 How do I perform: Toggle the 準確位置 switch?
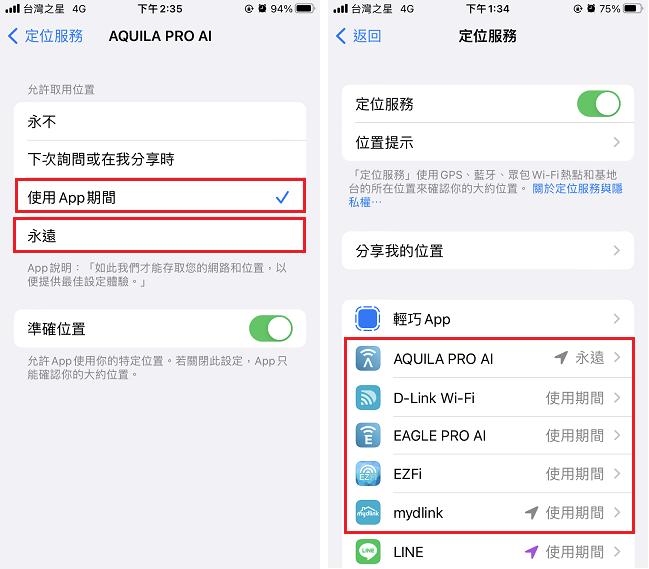(x=271, y=329)
